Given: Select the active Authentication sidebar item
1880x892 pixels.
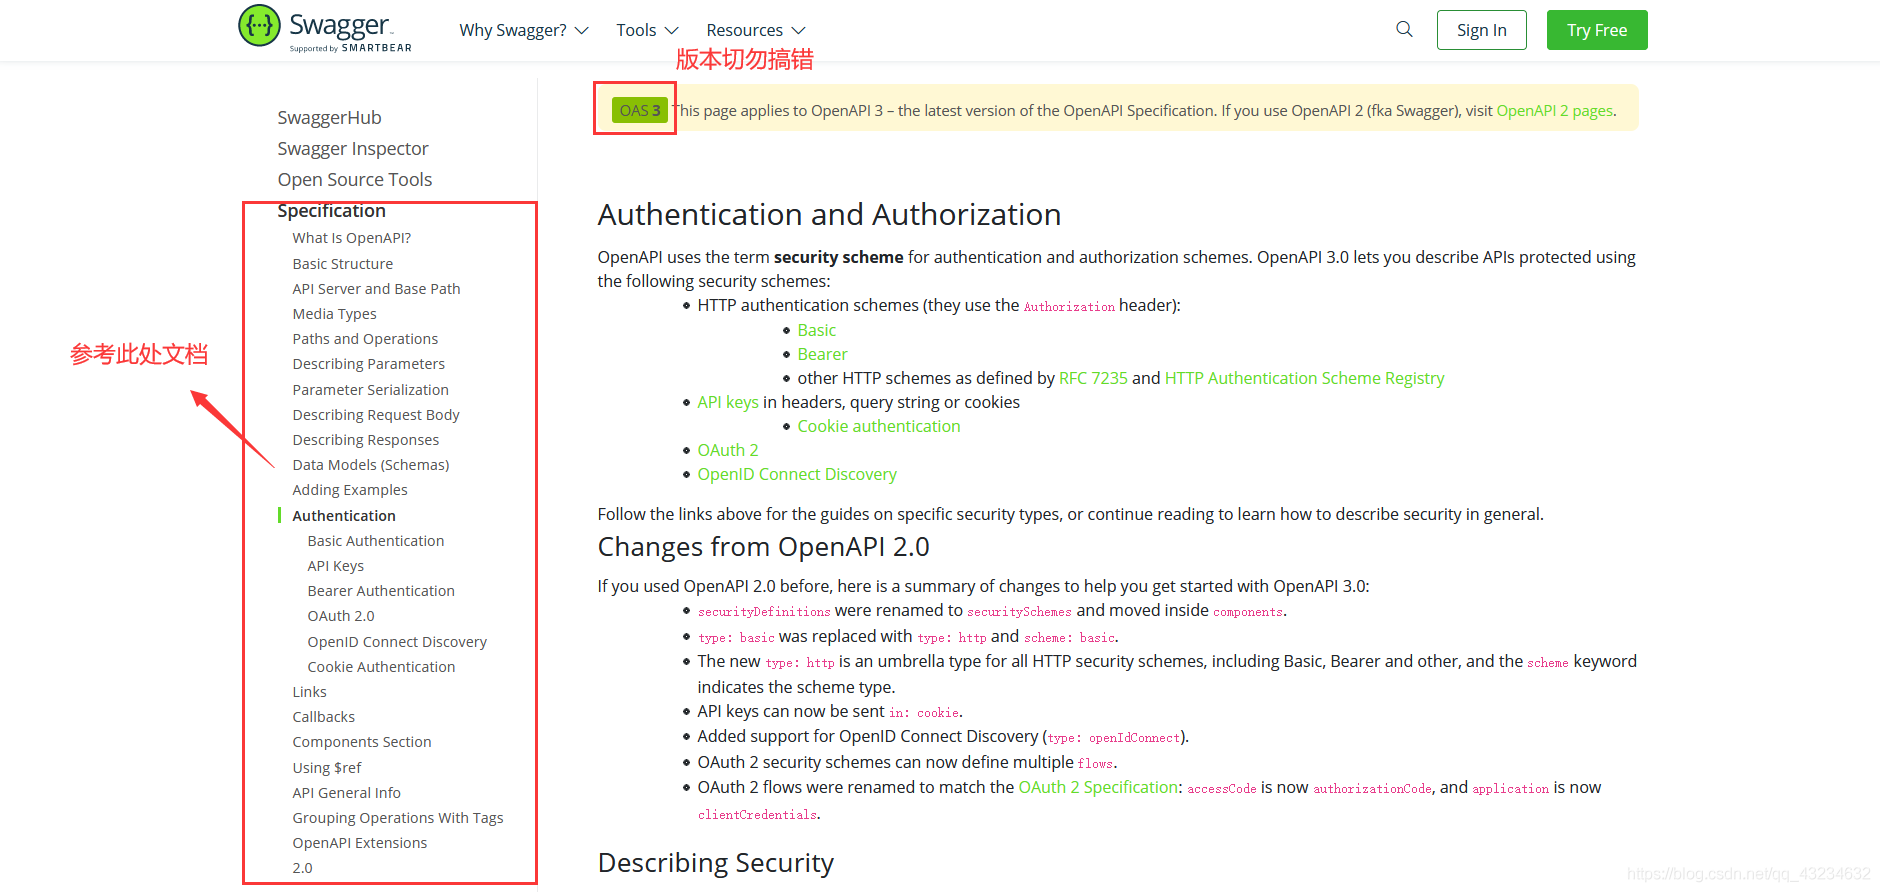Looking at the screenshot, I should (344, 516).
